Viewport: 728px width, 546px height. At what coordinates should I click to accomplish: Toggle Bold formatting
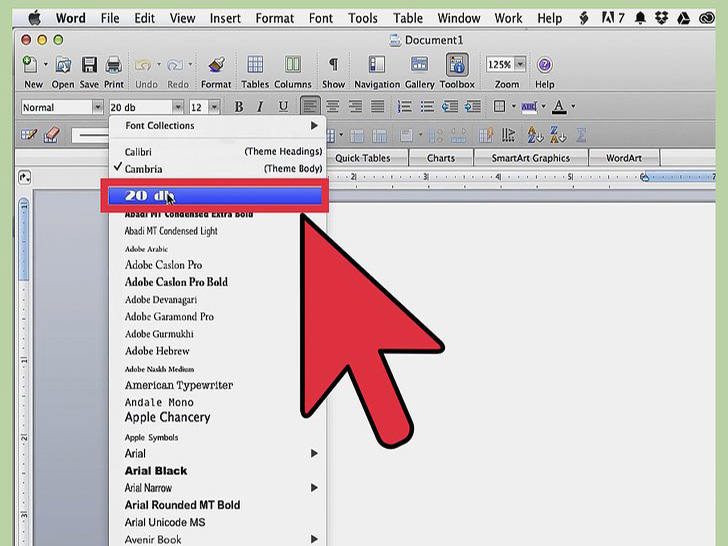click(239, 107)
